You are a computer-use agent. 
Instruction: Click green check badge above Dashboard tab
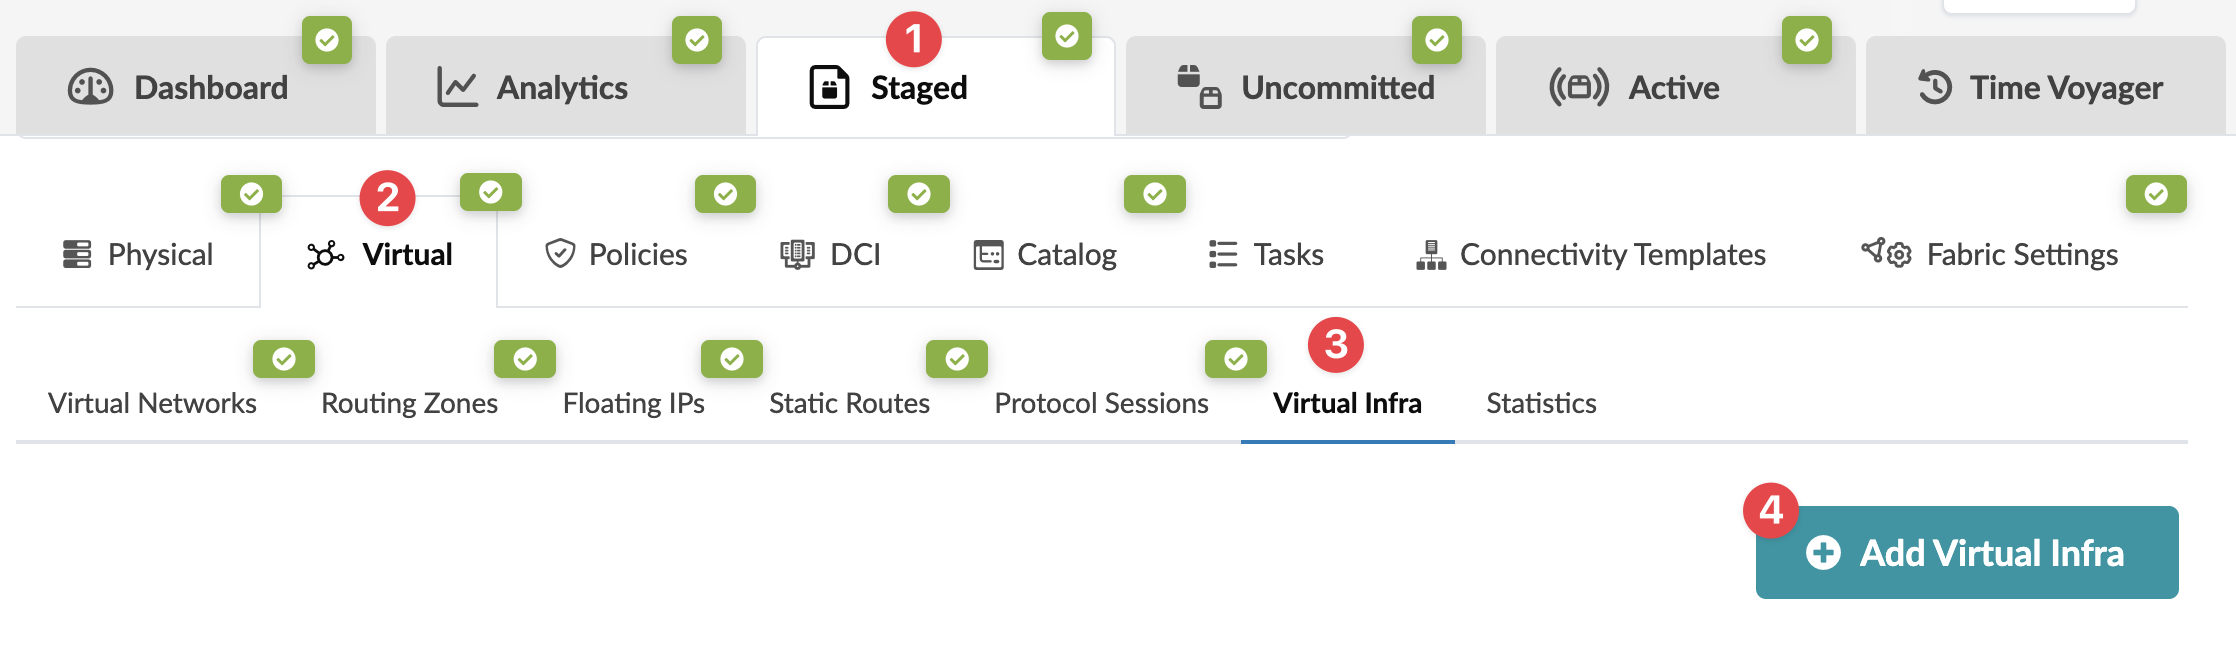pyautogui.click(x=327, y=40)
